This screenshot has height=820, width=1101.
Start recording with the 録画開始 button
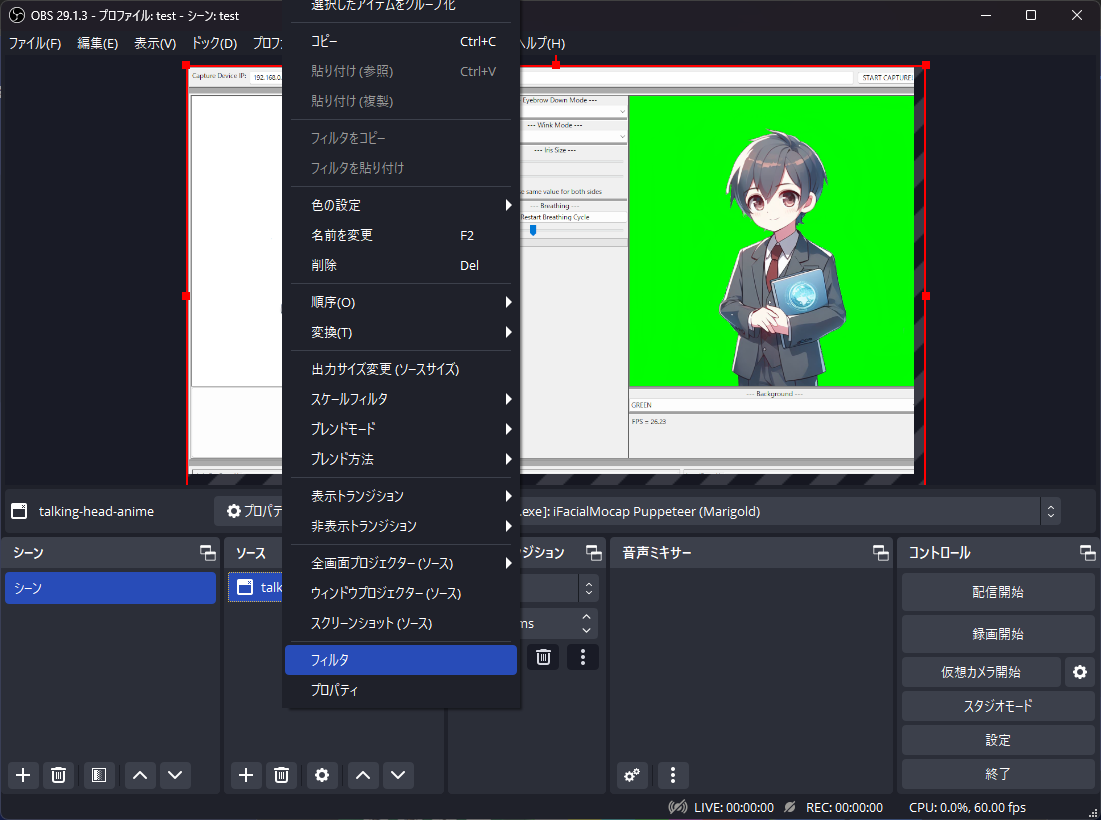[x=997, y=632]
